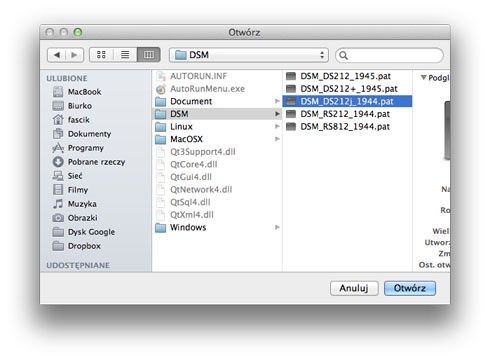Select Sieć network in the sidebar
This screenshot has width=490, height=360.
67,176
